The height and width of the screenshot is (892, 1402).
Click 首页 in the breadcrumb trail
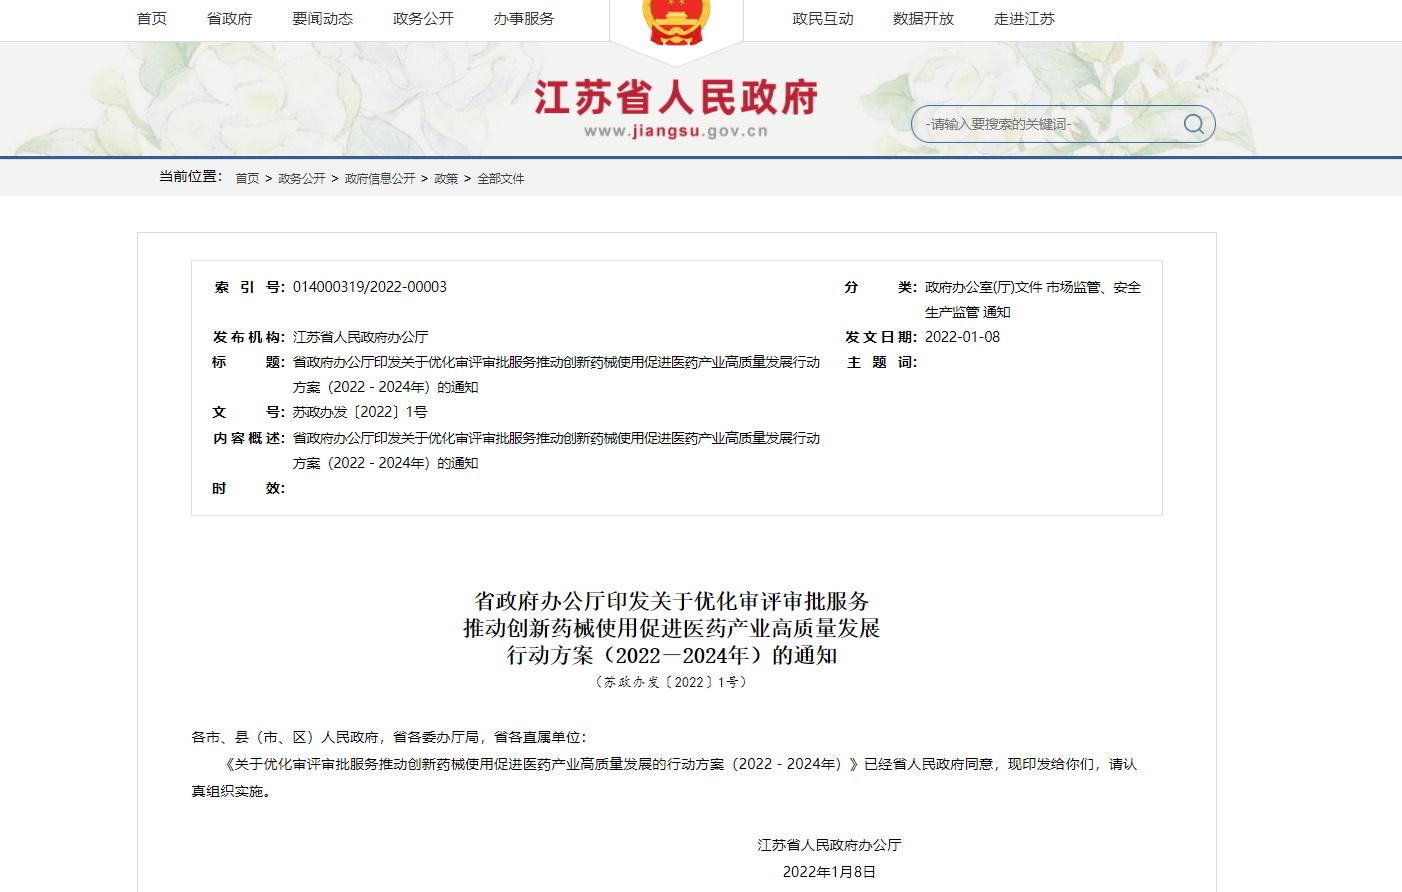coord(247,179)
